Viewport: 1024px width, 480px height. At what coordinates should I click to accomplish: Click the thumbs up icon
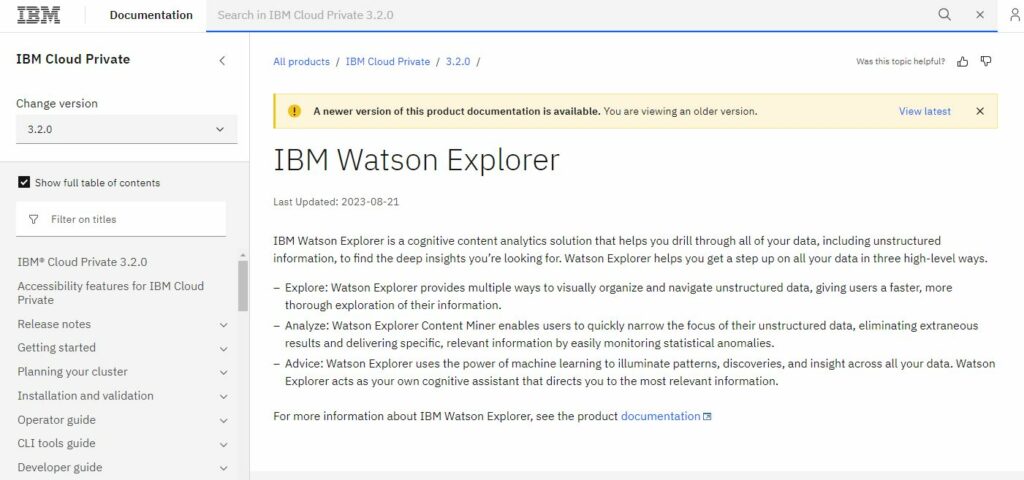(x=963, y=61)
